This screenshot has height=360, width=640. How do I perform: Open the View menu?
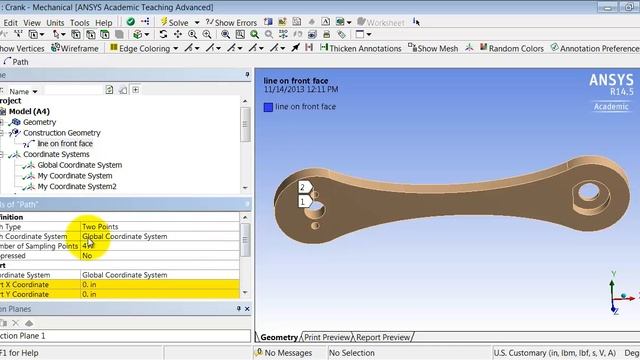pos(32,23)
